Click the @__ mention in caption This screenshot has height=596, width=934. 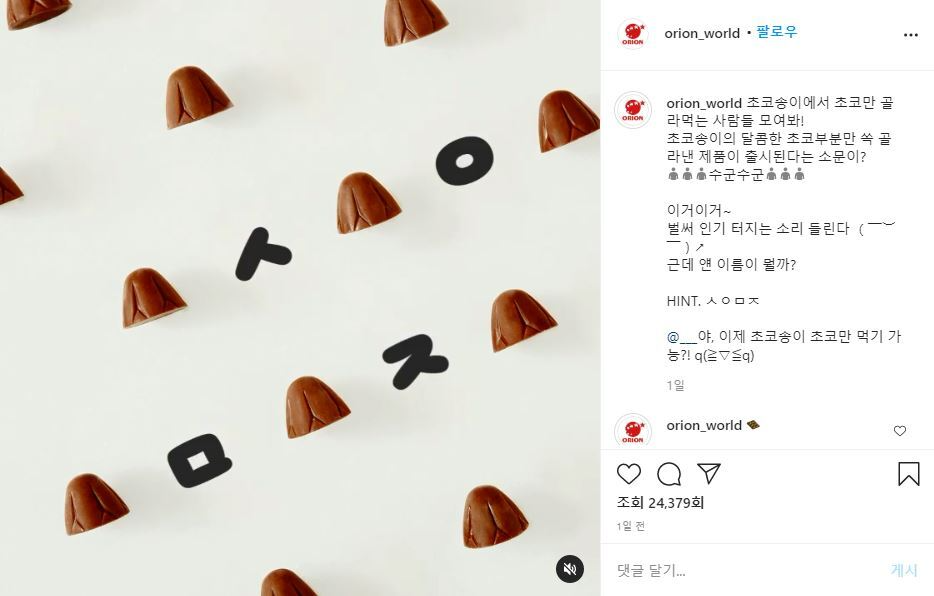pyautogui.click(x=681, y=337)
